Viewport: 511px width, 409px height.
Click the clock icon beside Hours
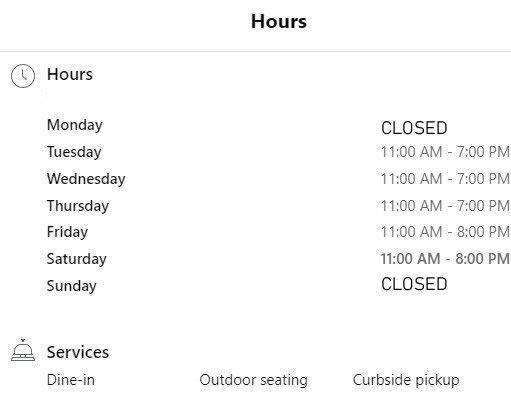coord(23,76)
